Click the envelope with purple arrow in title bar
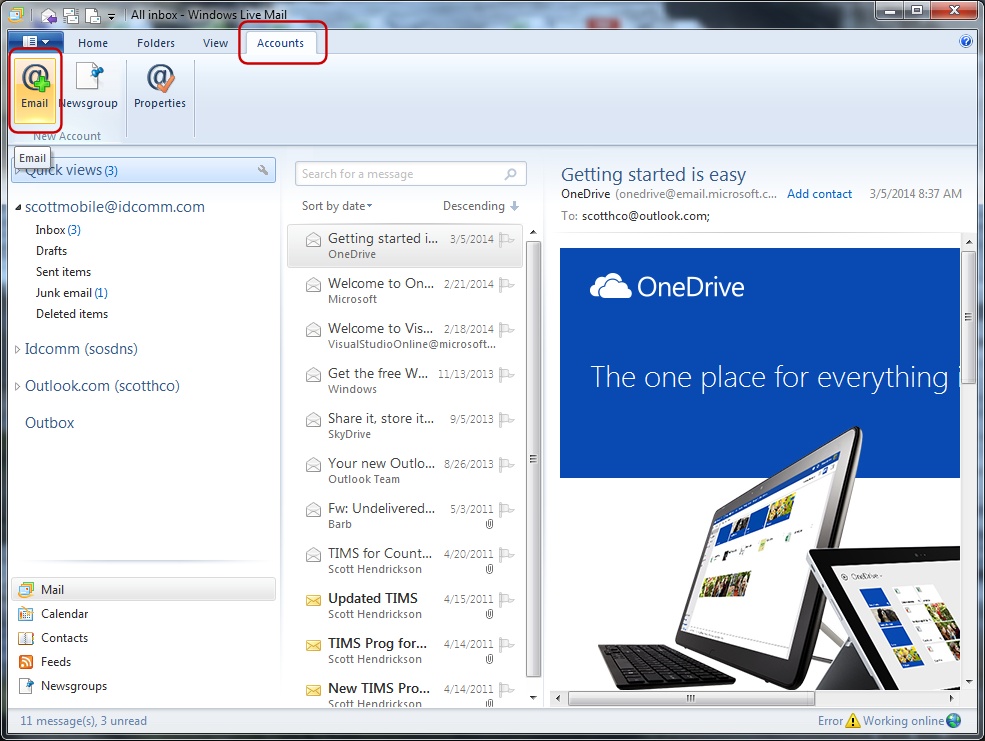Image resolution: width=985 pixels, height=741 pixels. click(49, 15)
